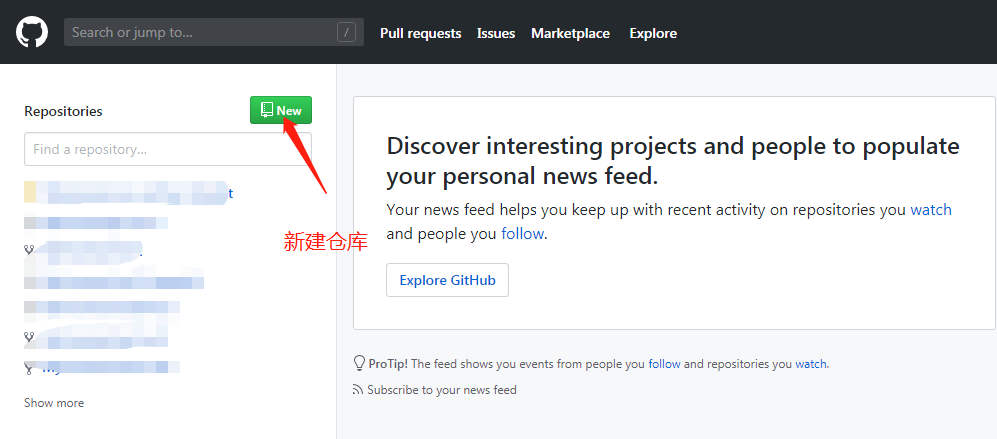Open Pull requests in top navigation

(x=420, y=33)
